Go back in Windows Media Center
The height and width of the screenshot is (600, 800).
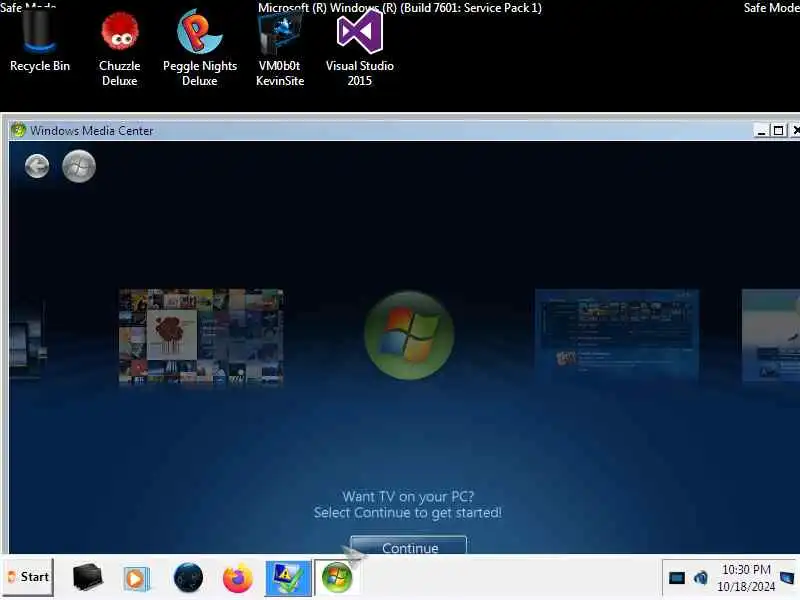[37, 166]
